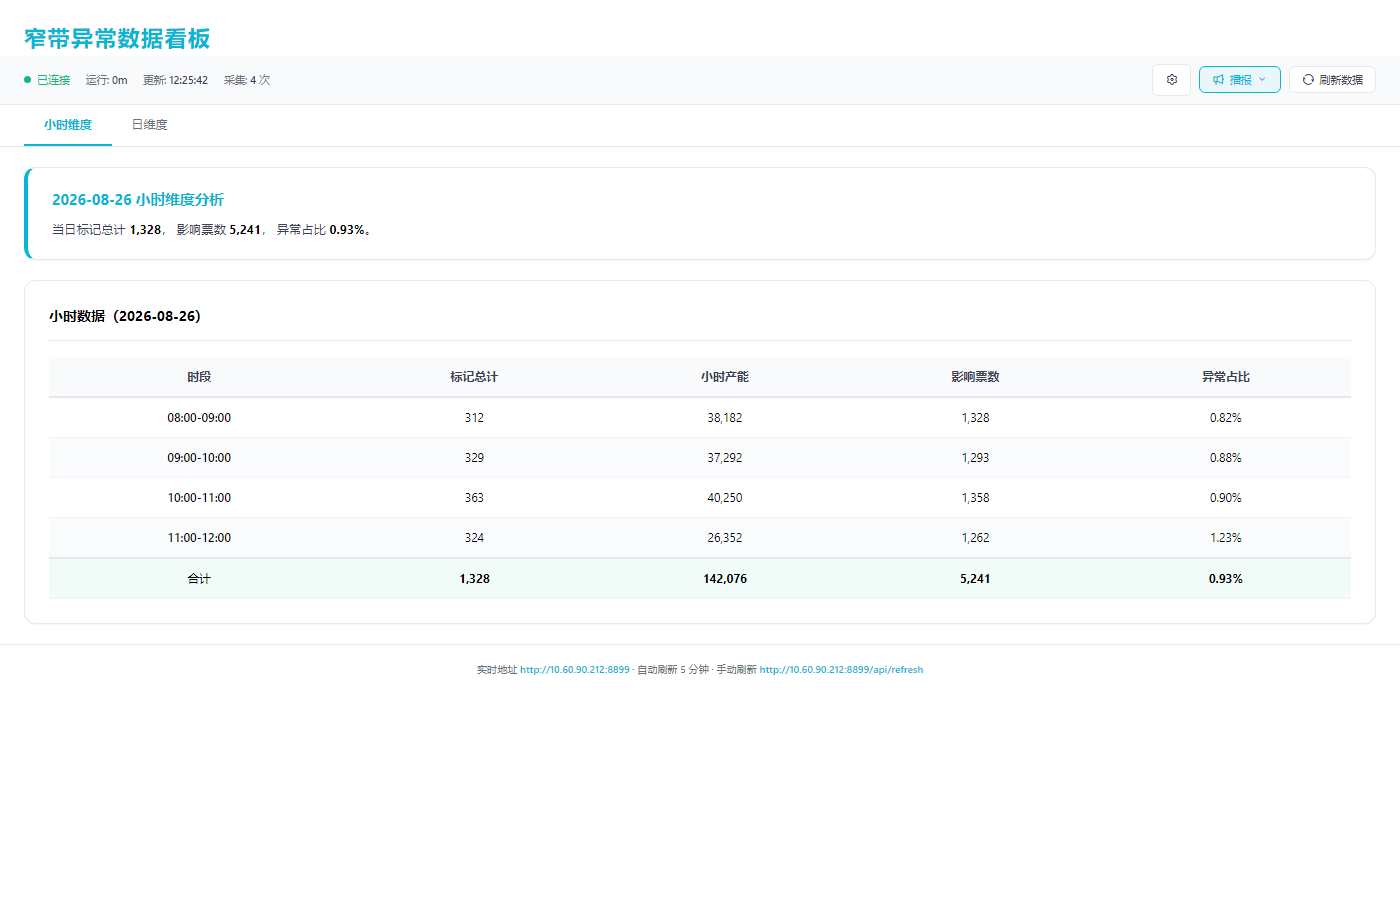This screenshot has height=900, width=1400.
Task: Select the 08:00-09:00 time slot cell
Action: tap(199, 418)
